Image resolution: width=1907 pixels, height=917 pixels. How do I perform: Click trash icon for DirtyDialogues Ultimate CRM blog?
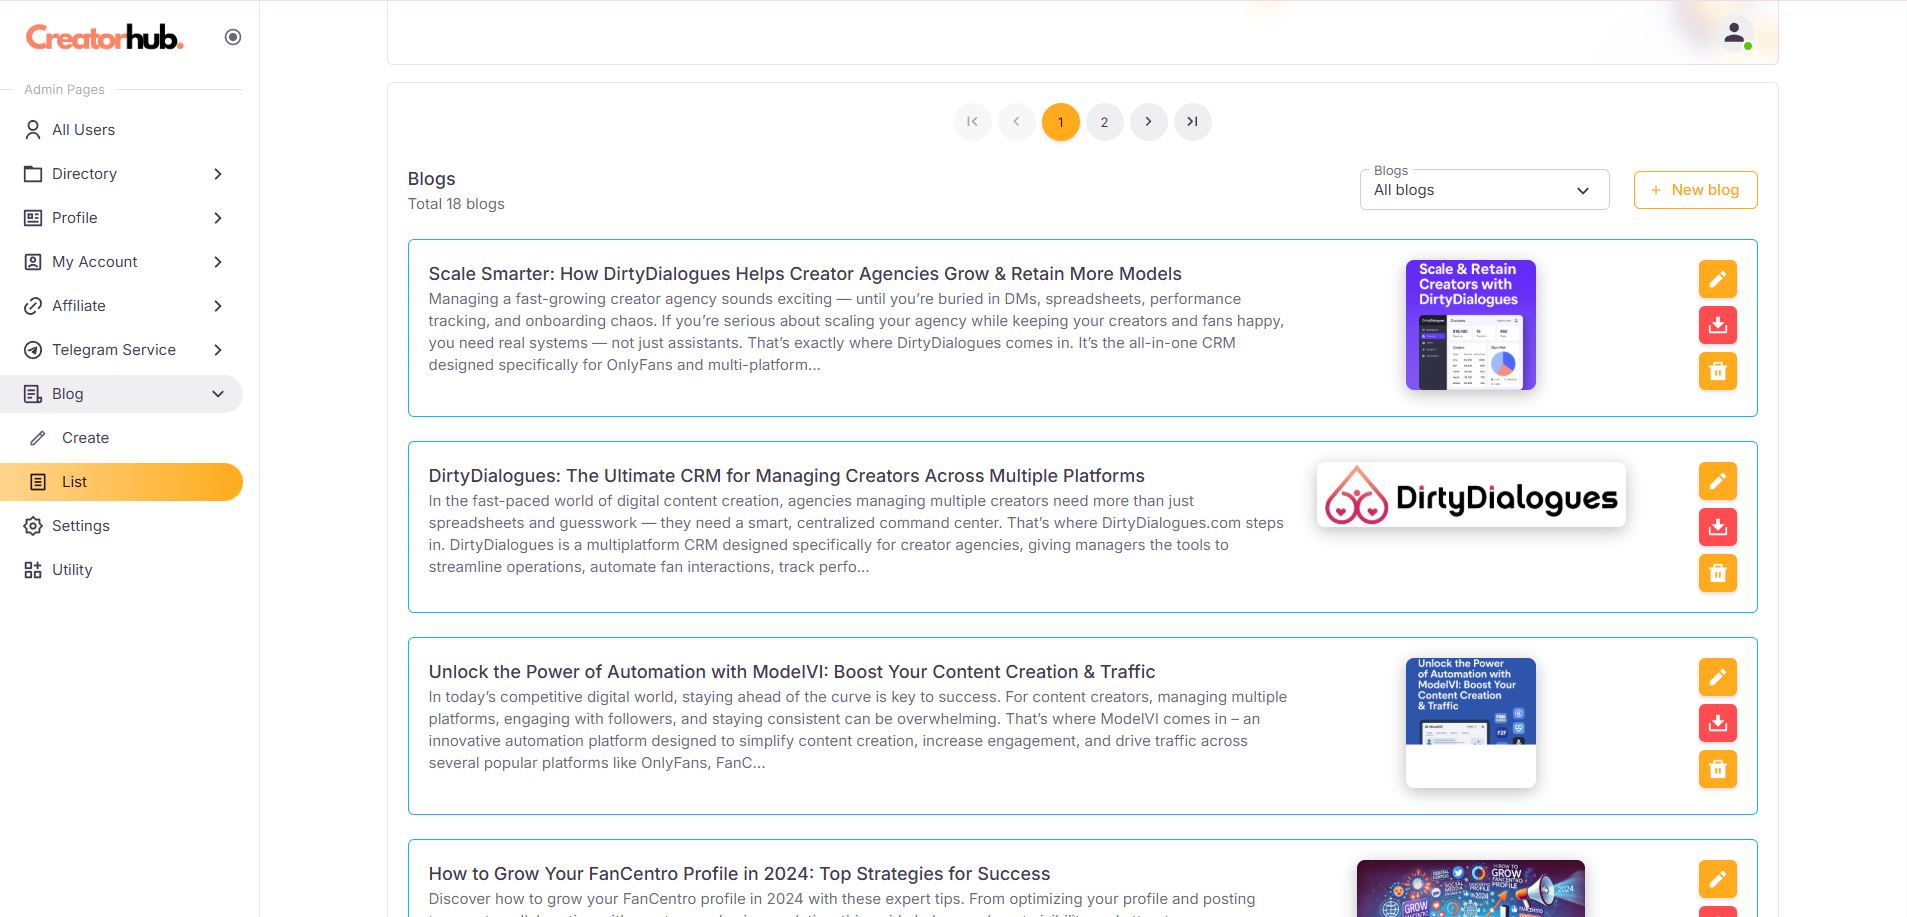click(x=1717, y=573)
